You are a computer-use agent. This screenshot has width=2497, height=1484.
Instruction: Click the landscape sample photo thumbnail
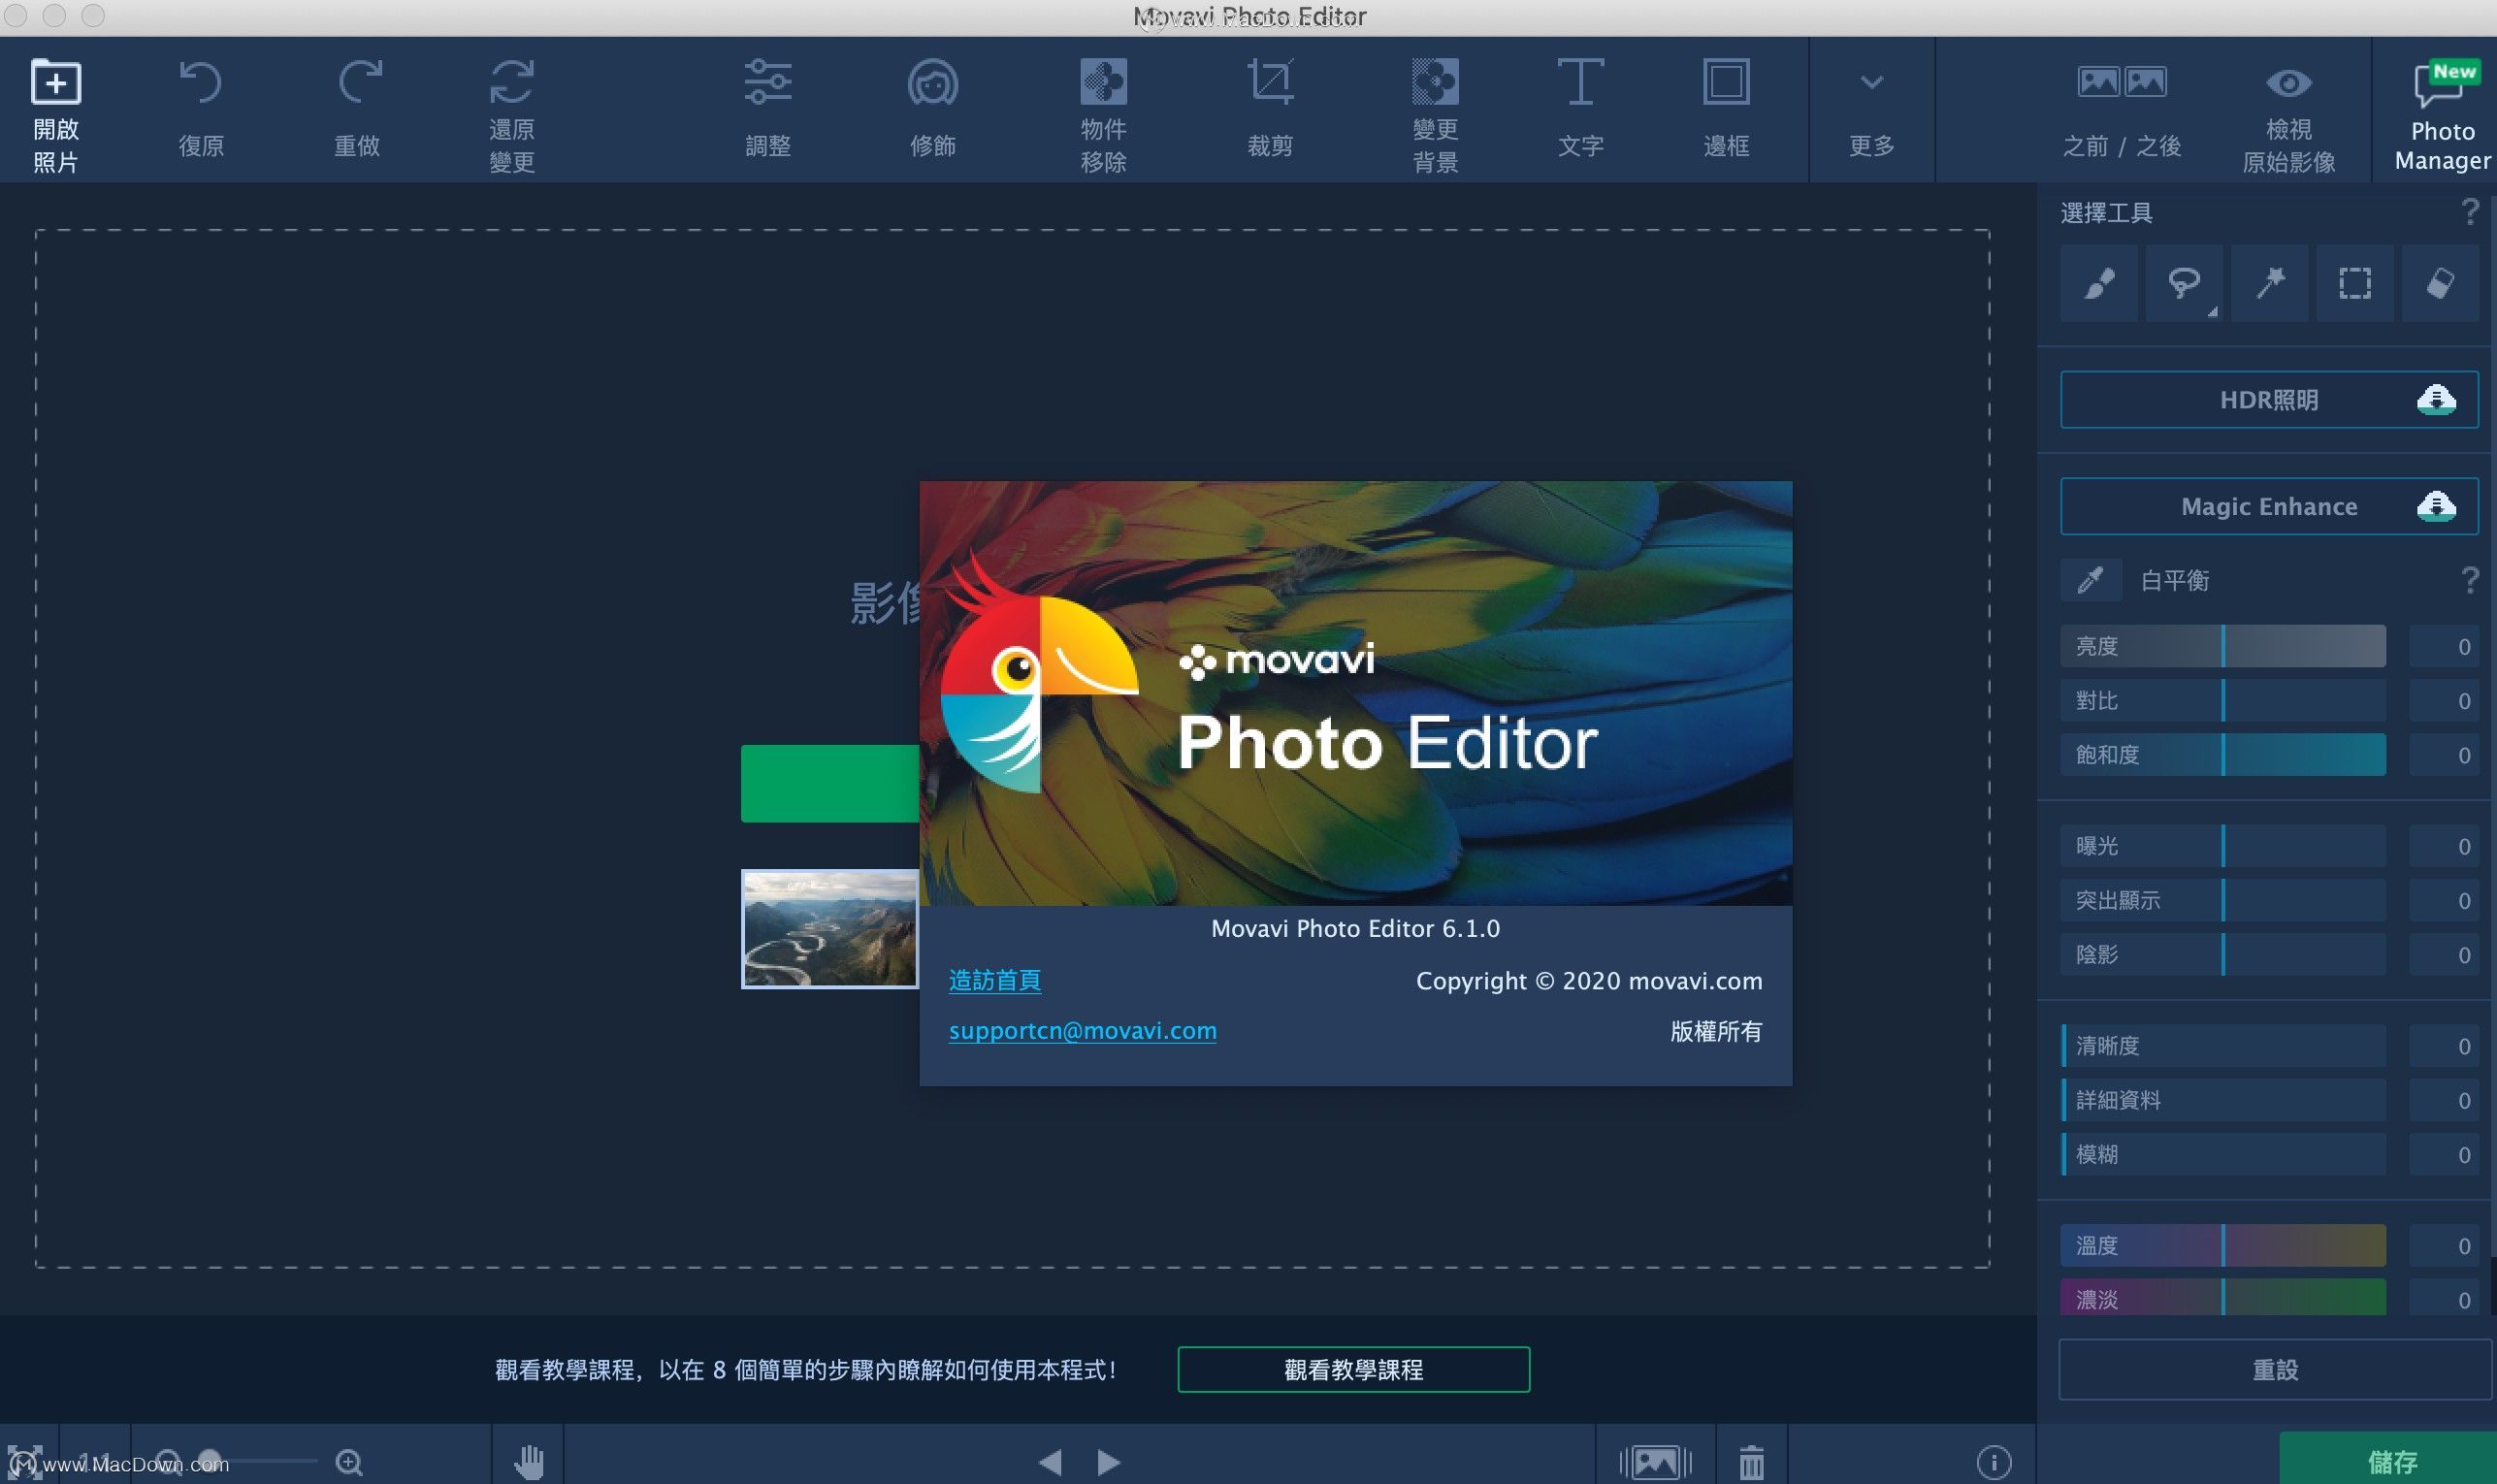829,929
